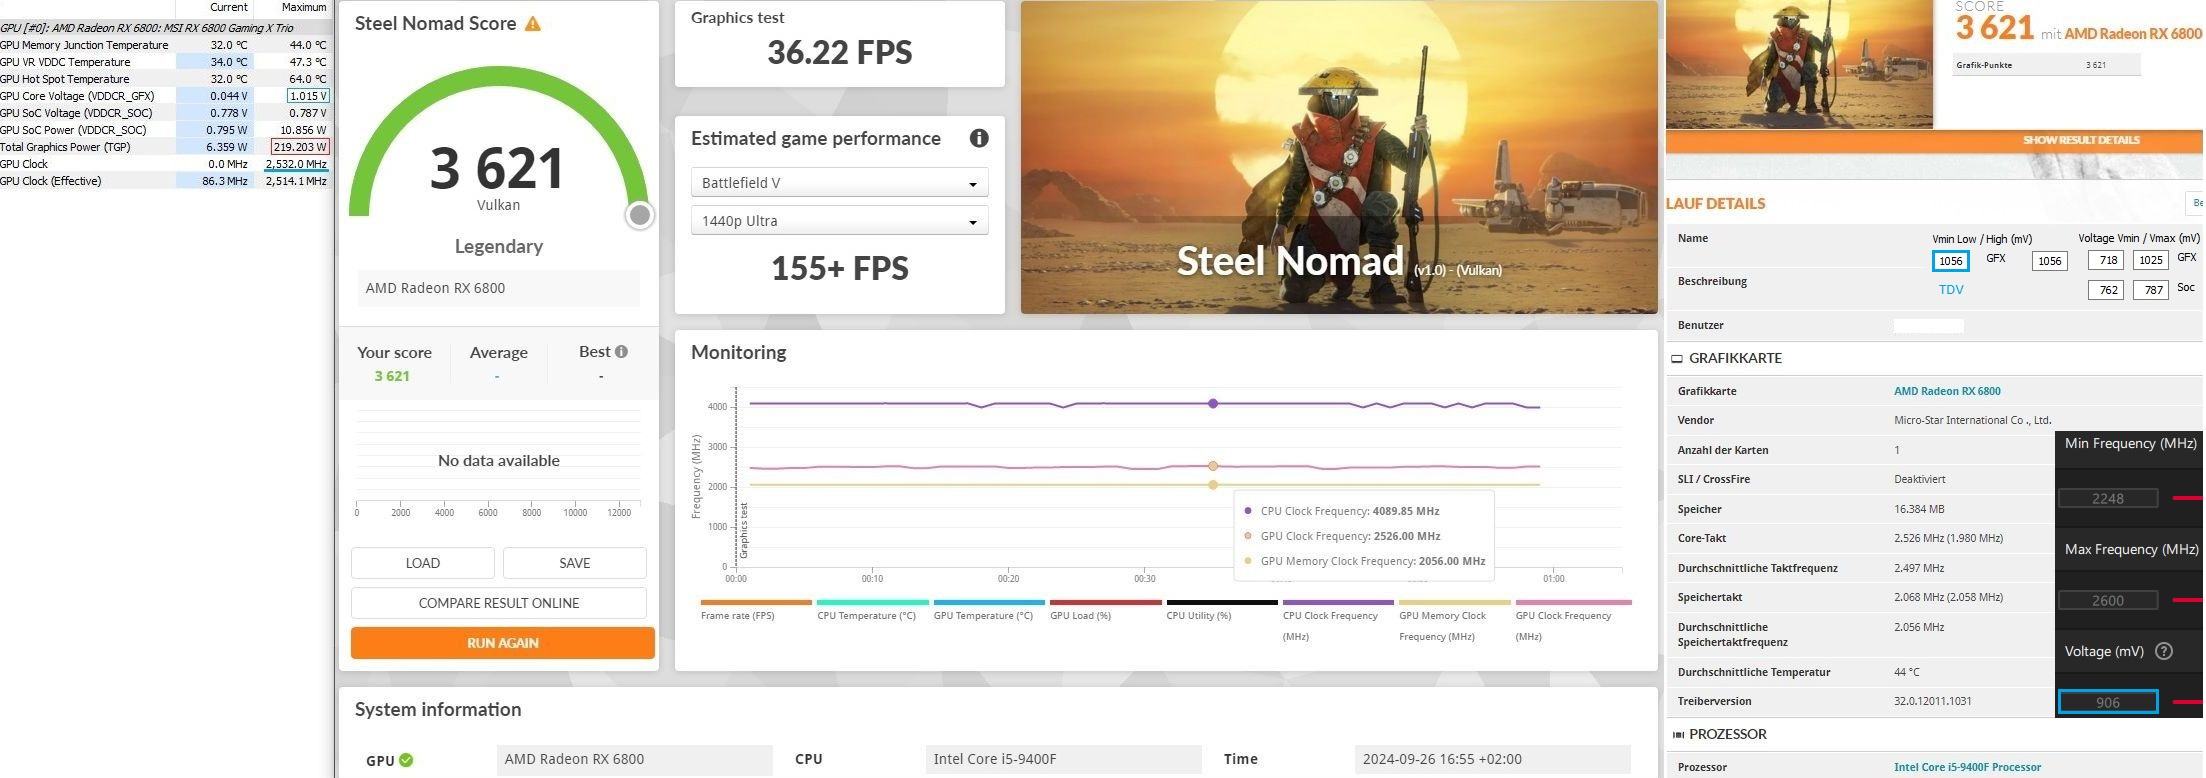Click the Steel Nomad banner image
The width and height of the screenshot is (2206, 778).
pos(1339,157)
